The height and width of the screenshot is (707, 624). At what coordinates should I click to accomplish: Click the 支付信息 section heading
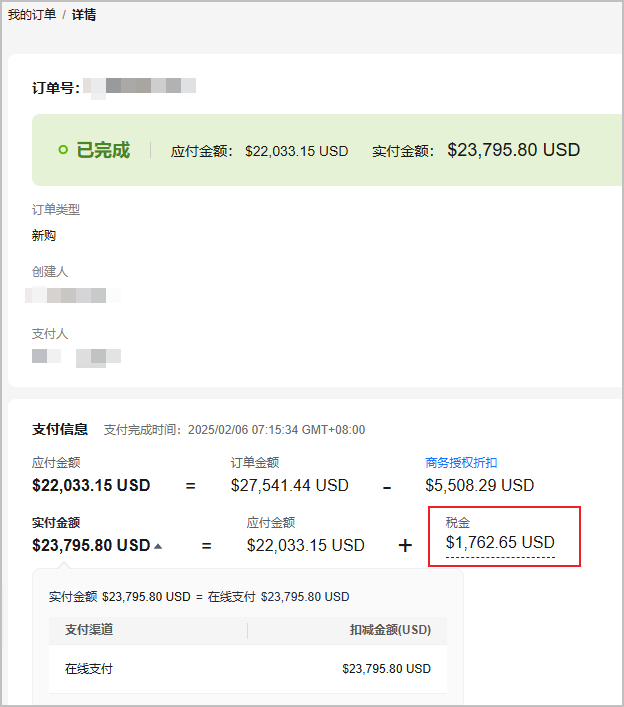(x=60, y=429)
